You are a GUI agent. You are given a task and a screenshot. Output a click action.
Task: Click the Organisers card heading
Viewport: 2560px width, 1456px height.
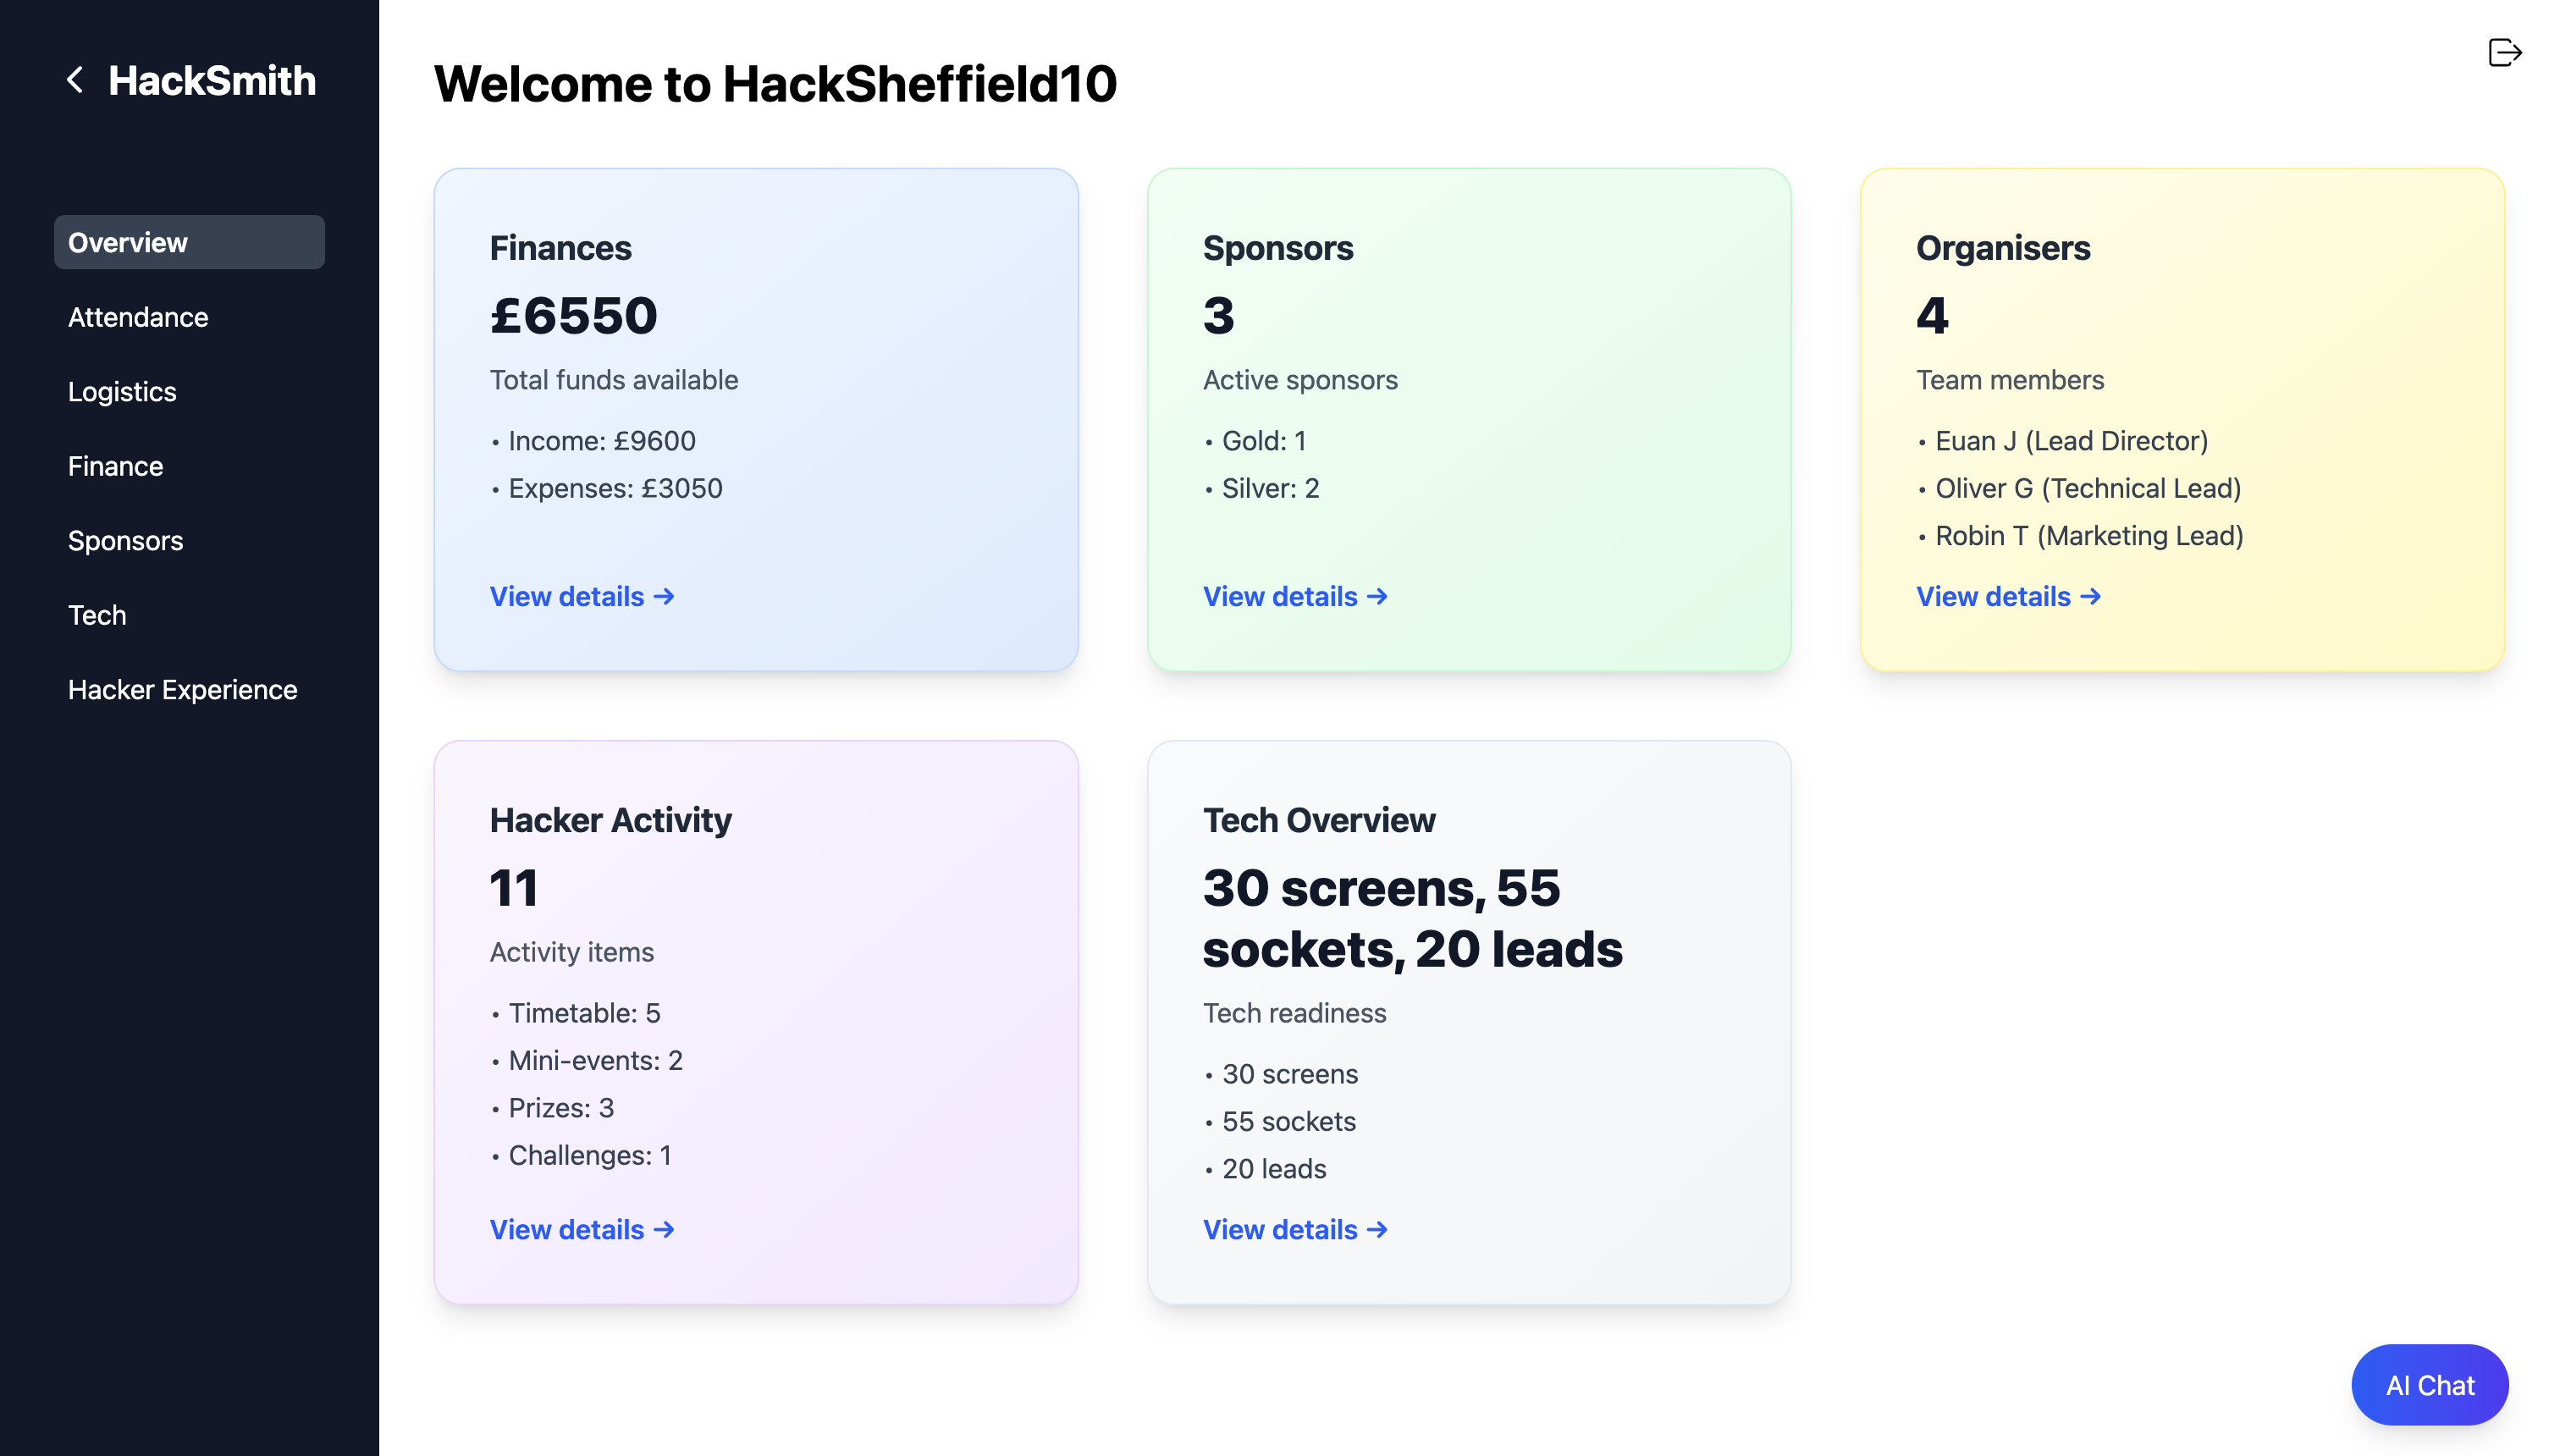[2002, 248]
